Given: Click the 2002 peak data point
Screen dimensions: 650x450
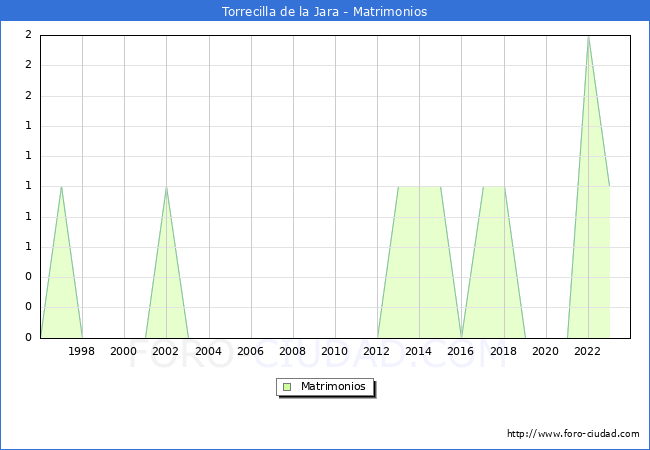Looking at the screenshot, I should pos(166,187).
